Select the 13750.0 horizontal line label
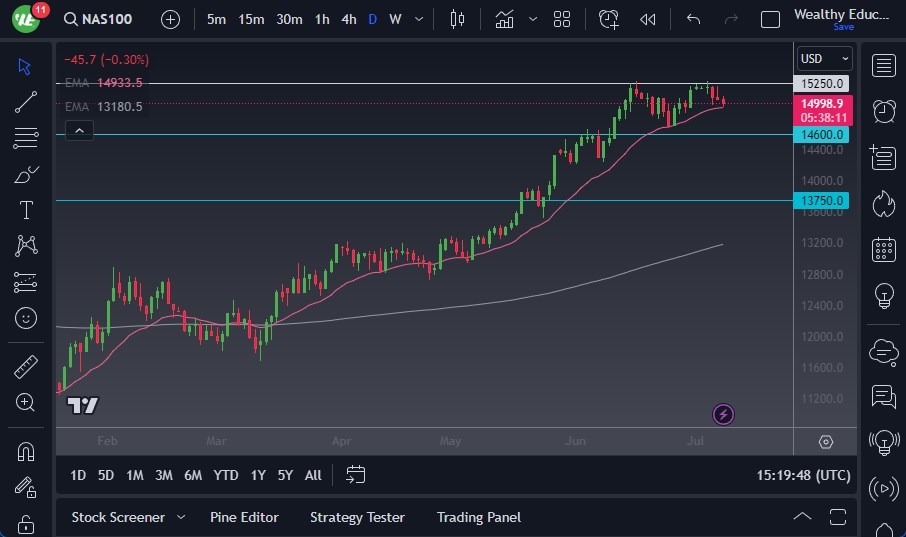Image resolution: width=906 pixels, height=537 pixels. [821, 201]
